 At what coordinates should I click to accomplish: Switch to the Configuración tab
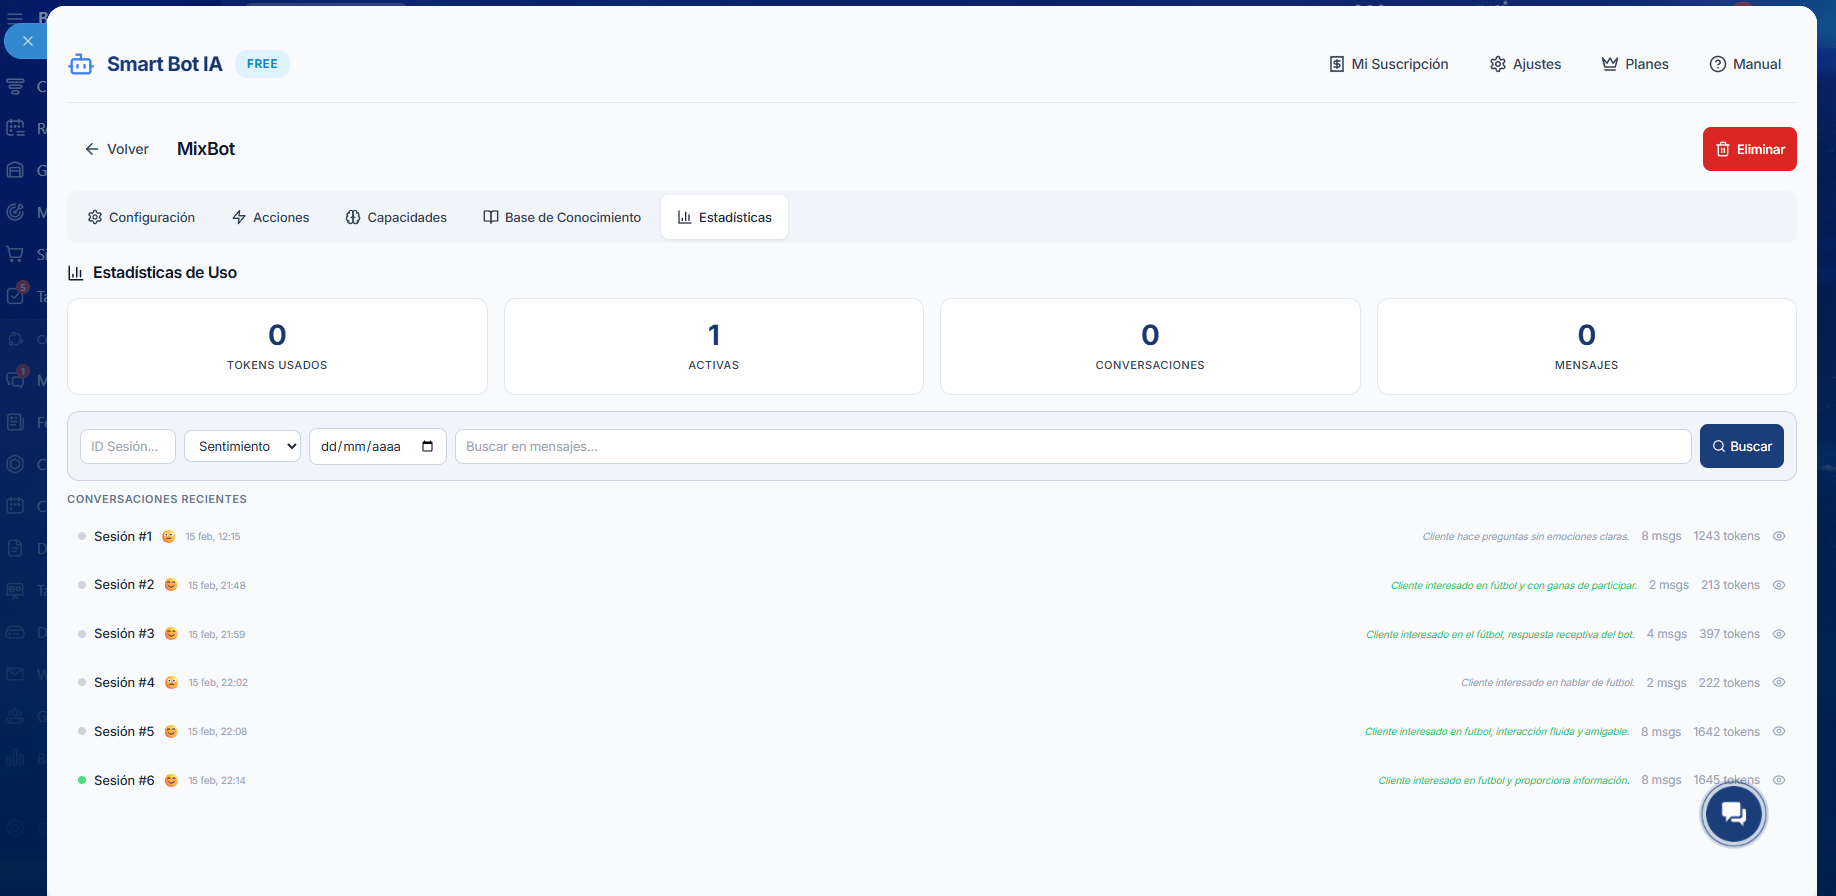point(141,217)
